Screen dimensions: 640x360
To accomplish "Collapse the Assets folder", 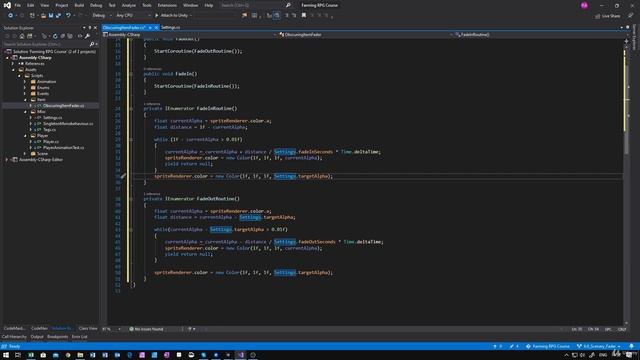I will click(x=13, y=70).
